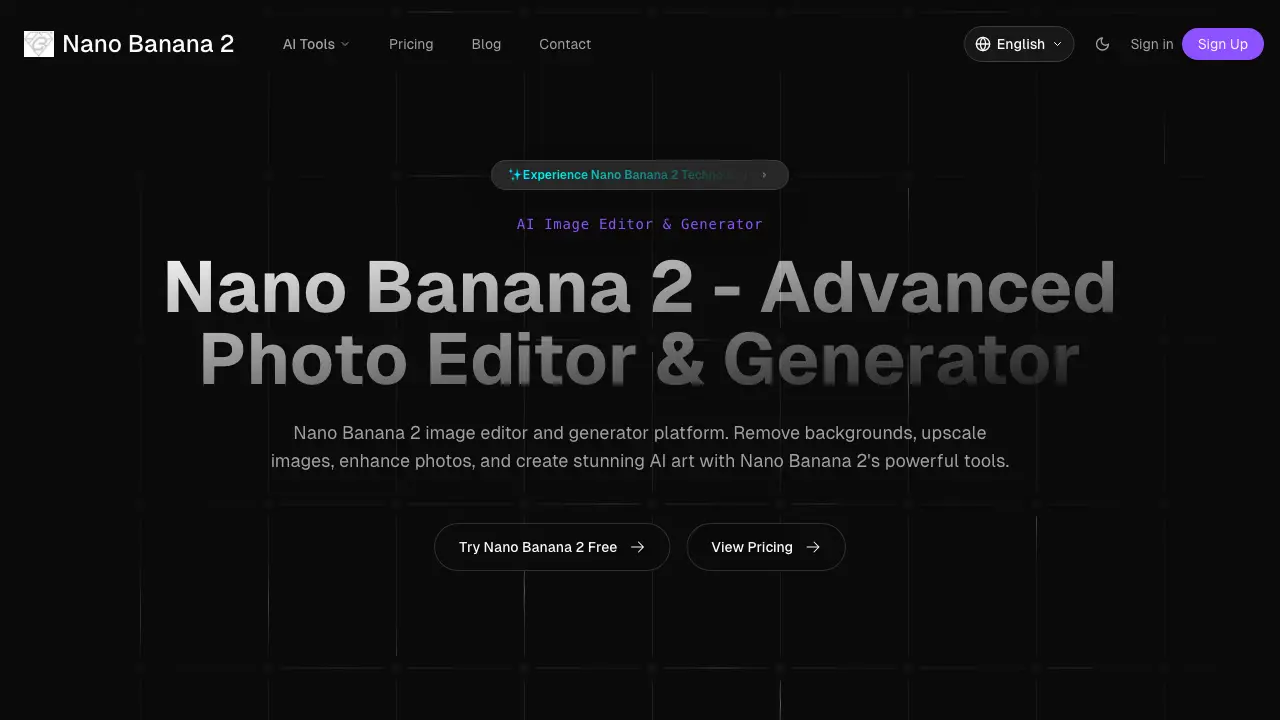The width and height of the screenshot is (1280, 720).
Task: Click the AI Image Editor & Generator tagline
Action: tap(640, 224)
